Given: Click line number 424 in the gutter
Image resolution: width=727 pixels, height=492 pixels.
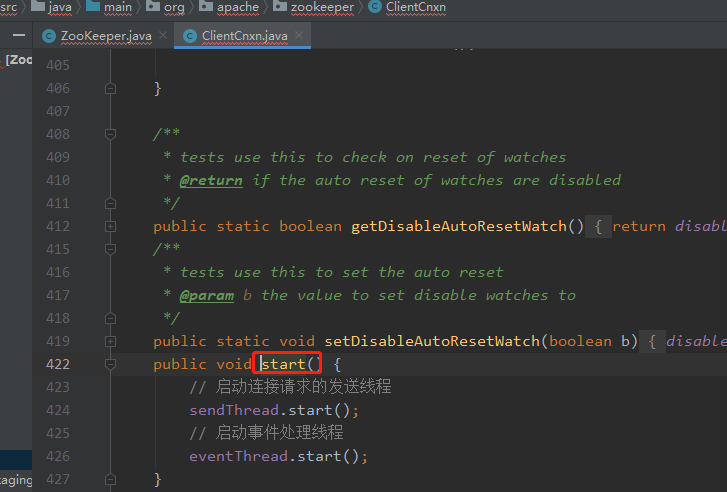Looking at the screenshot, I should click(58, 410).
